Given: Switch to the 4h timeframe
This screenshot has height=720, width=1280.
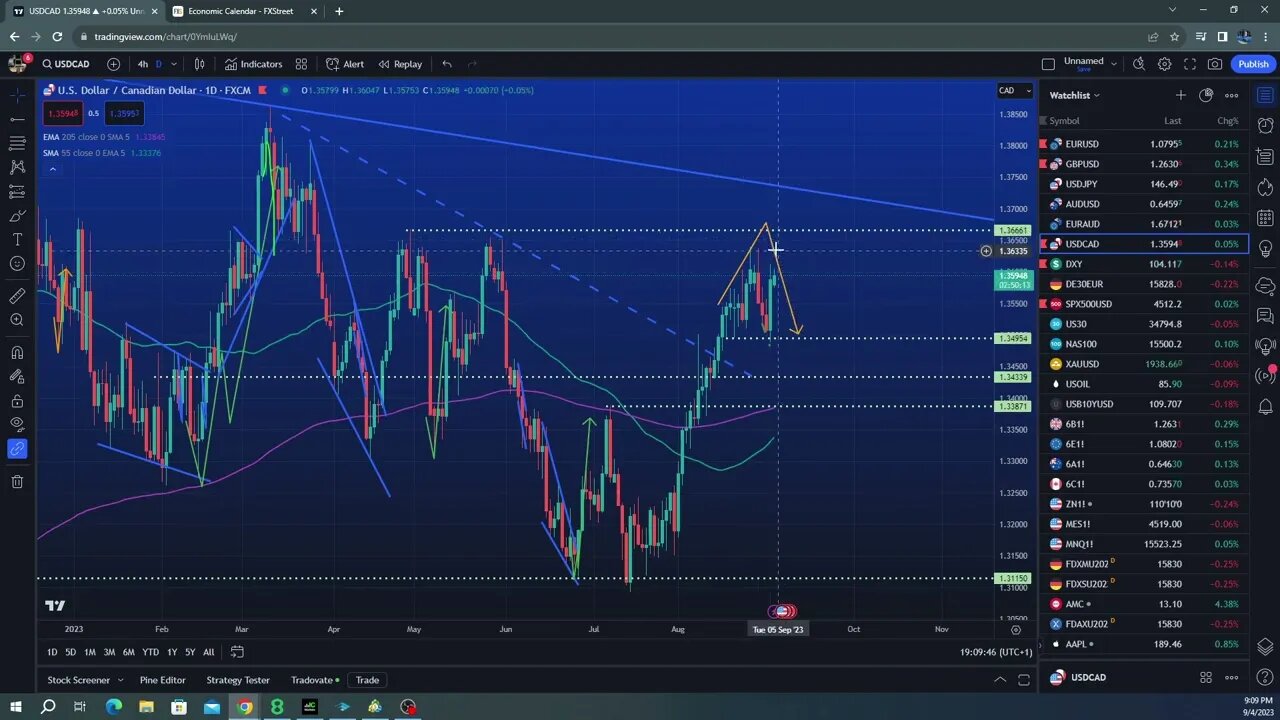Looking at the screenshot, I should [x=143, y=64].
